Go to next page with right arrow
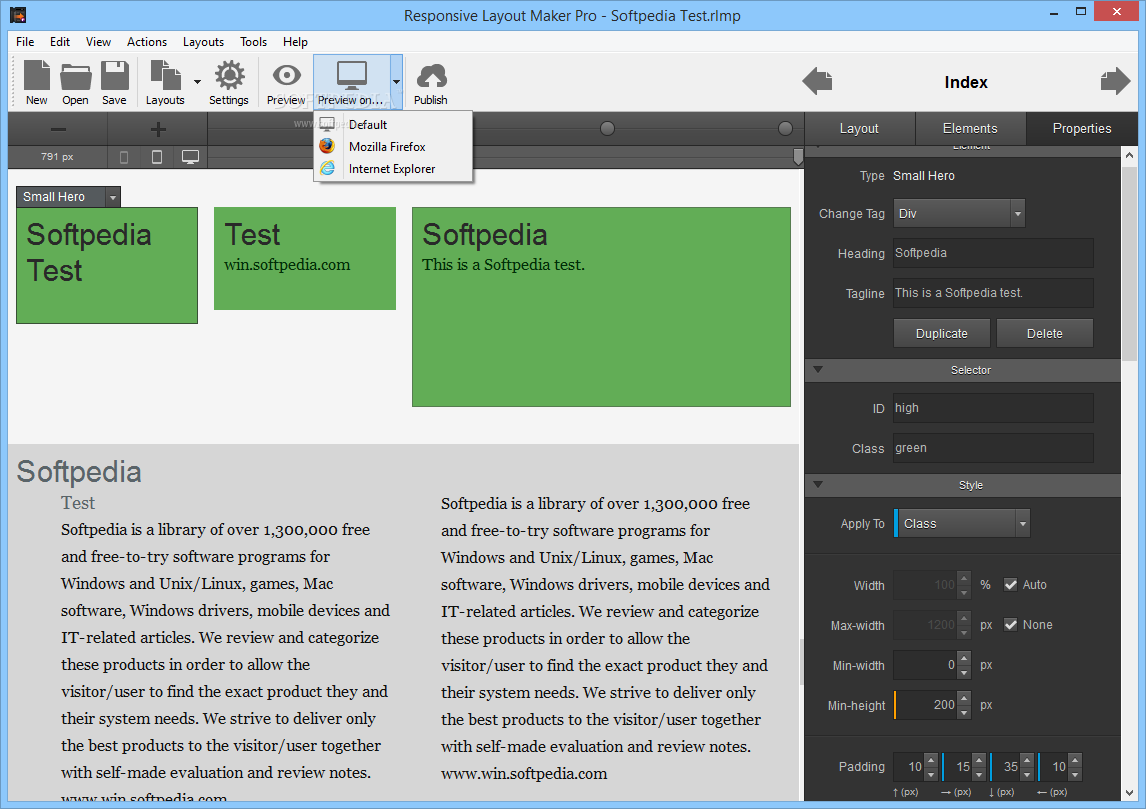 (x=1115, y=81)
